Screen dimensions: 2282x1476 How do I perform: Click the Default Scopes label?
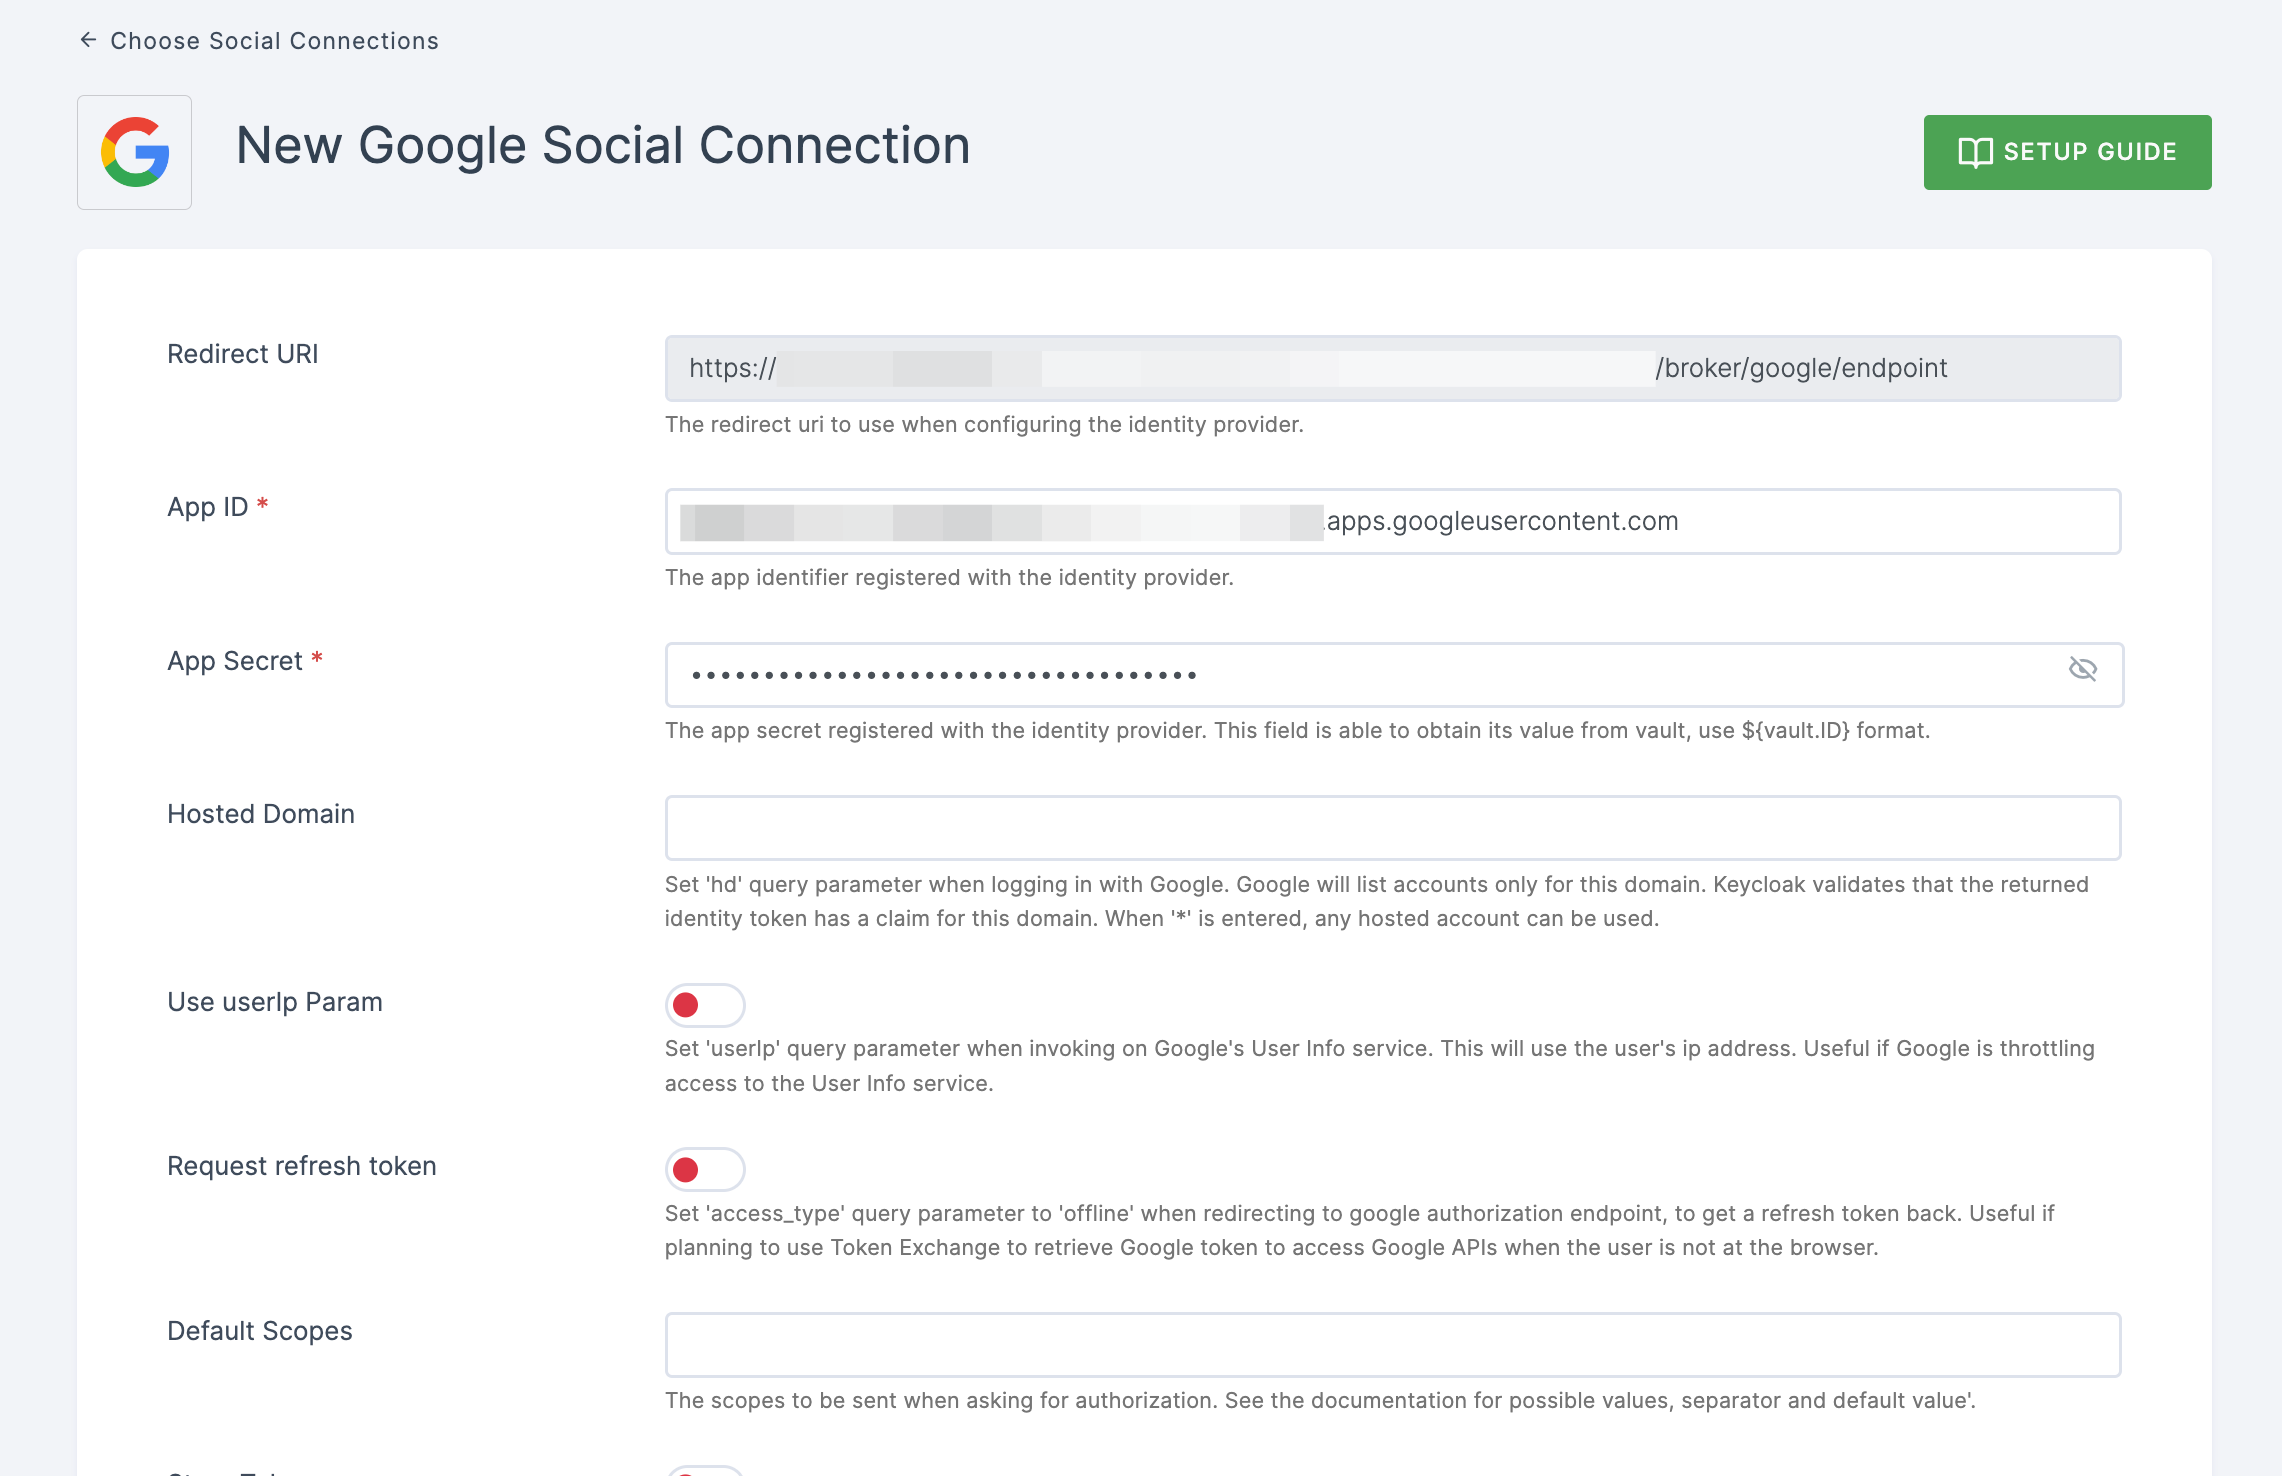click(x=260, y=1331)
